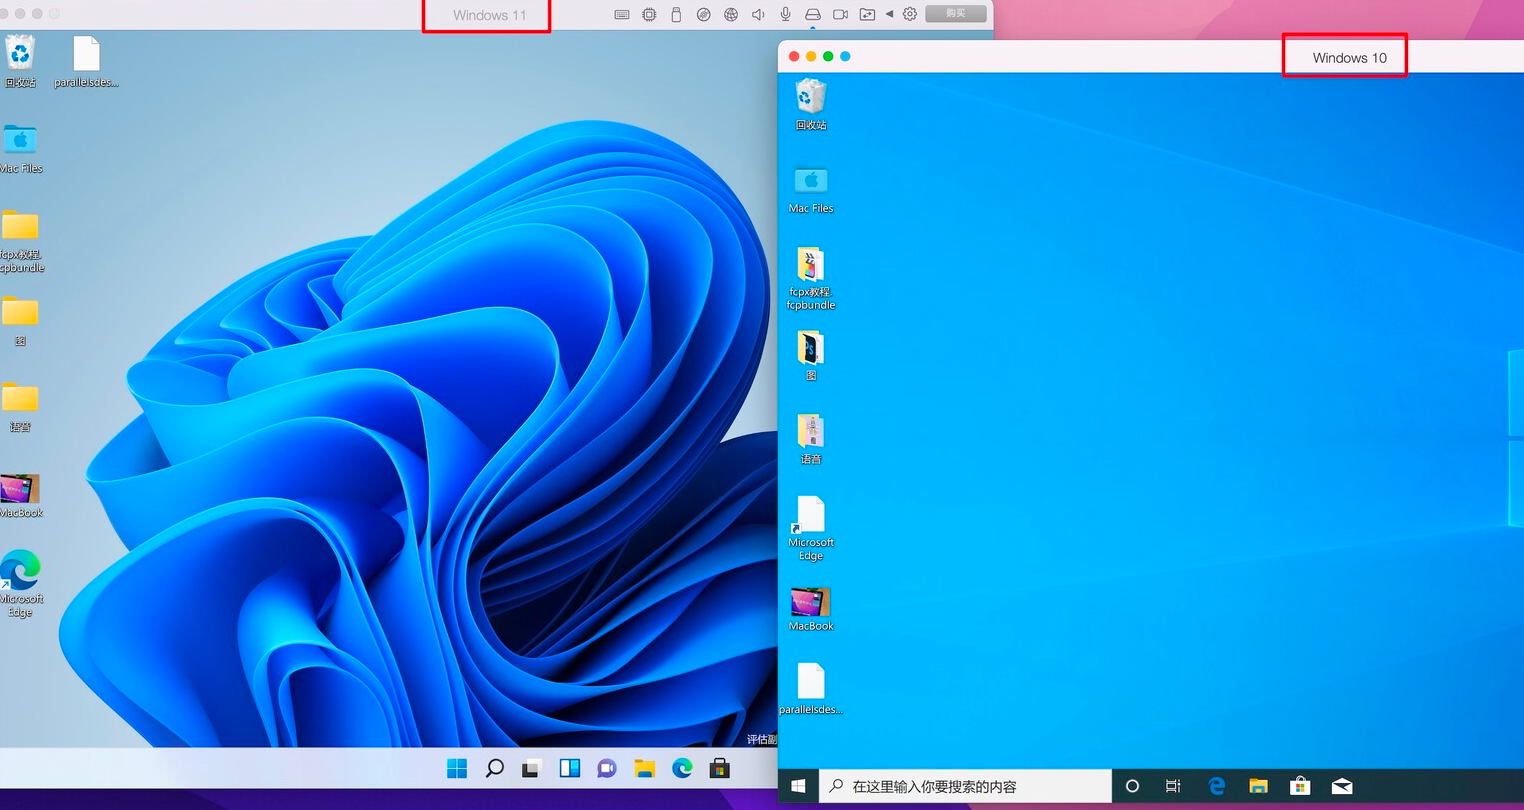Click the sound speaker icon in Parallels toolbar
The height and width of the screenshot is (810, 1524).
[x=758, y=14]
